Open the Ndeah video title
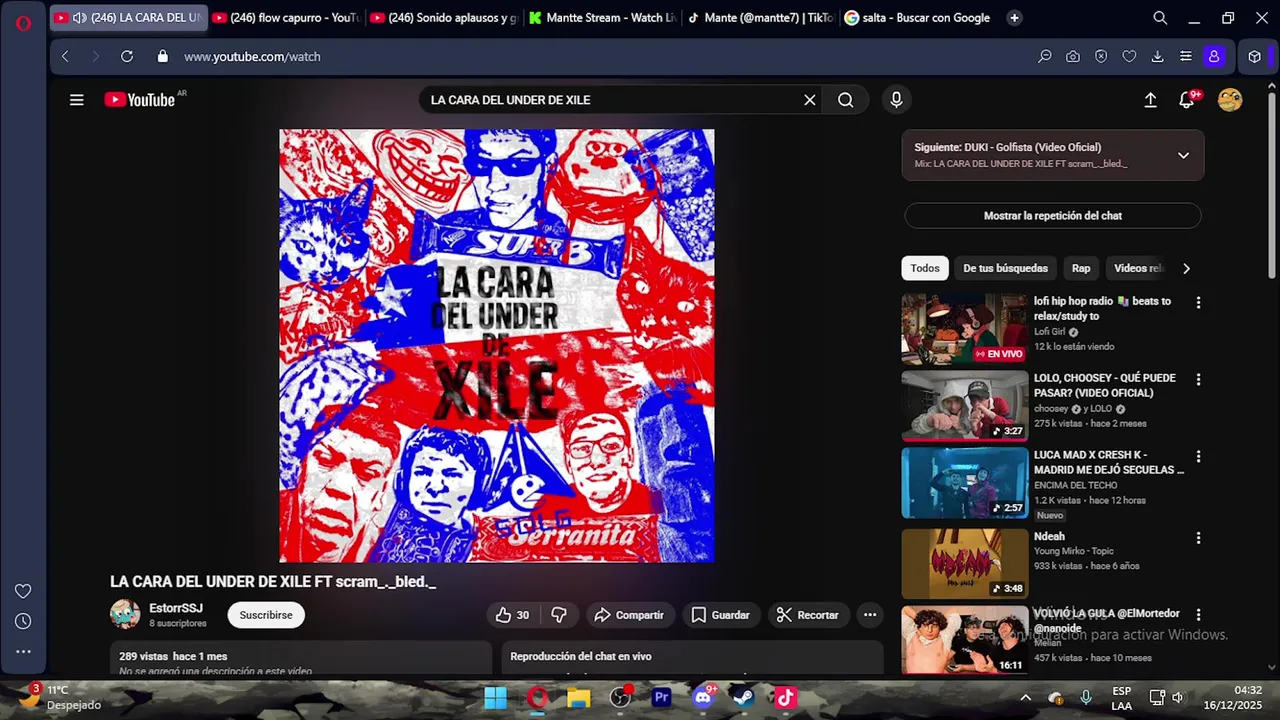This screenshot has width=1280, height=720. click(1049, 536)
